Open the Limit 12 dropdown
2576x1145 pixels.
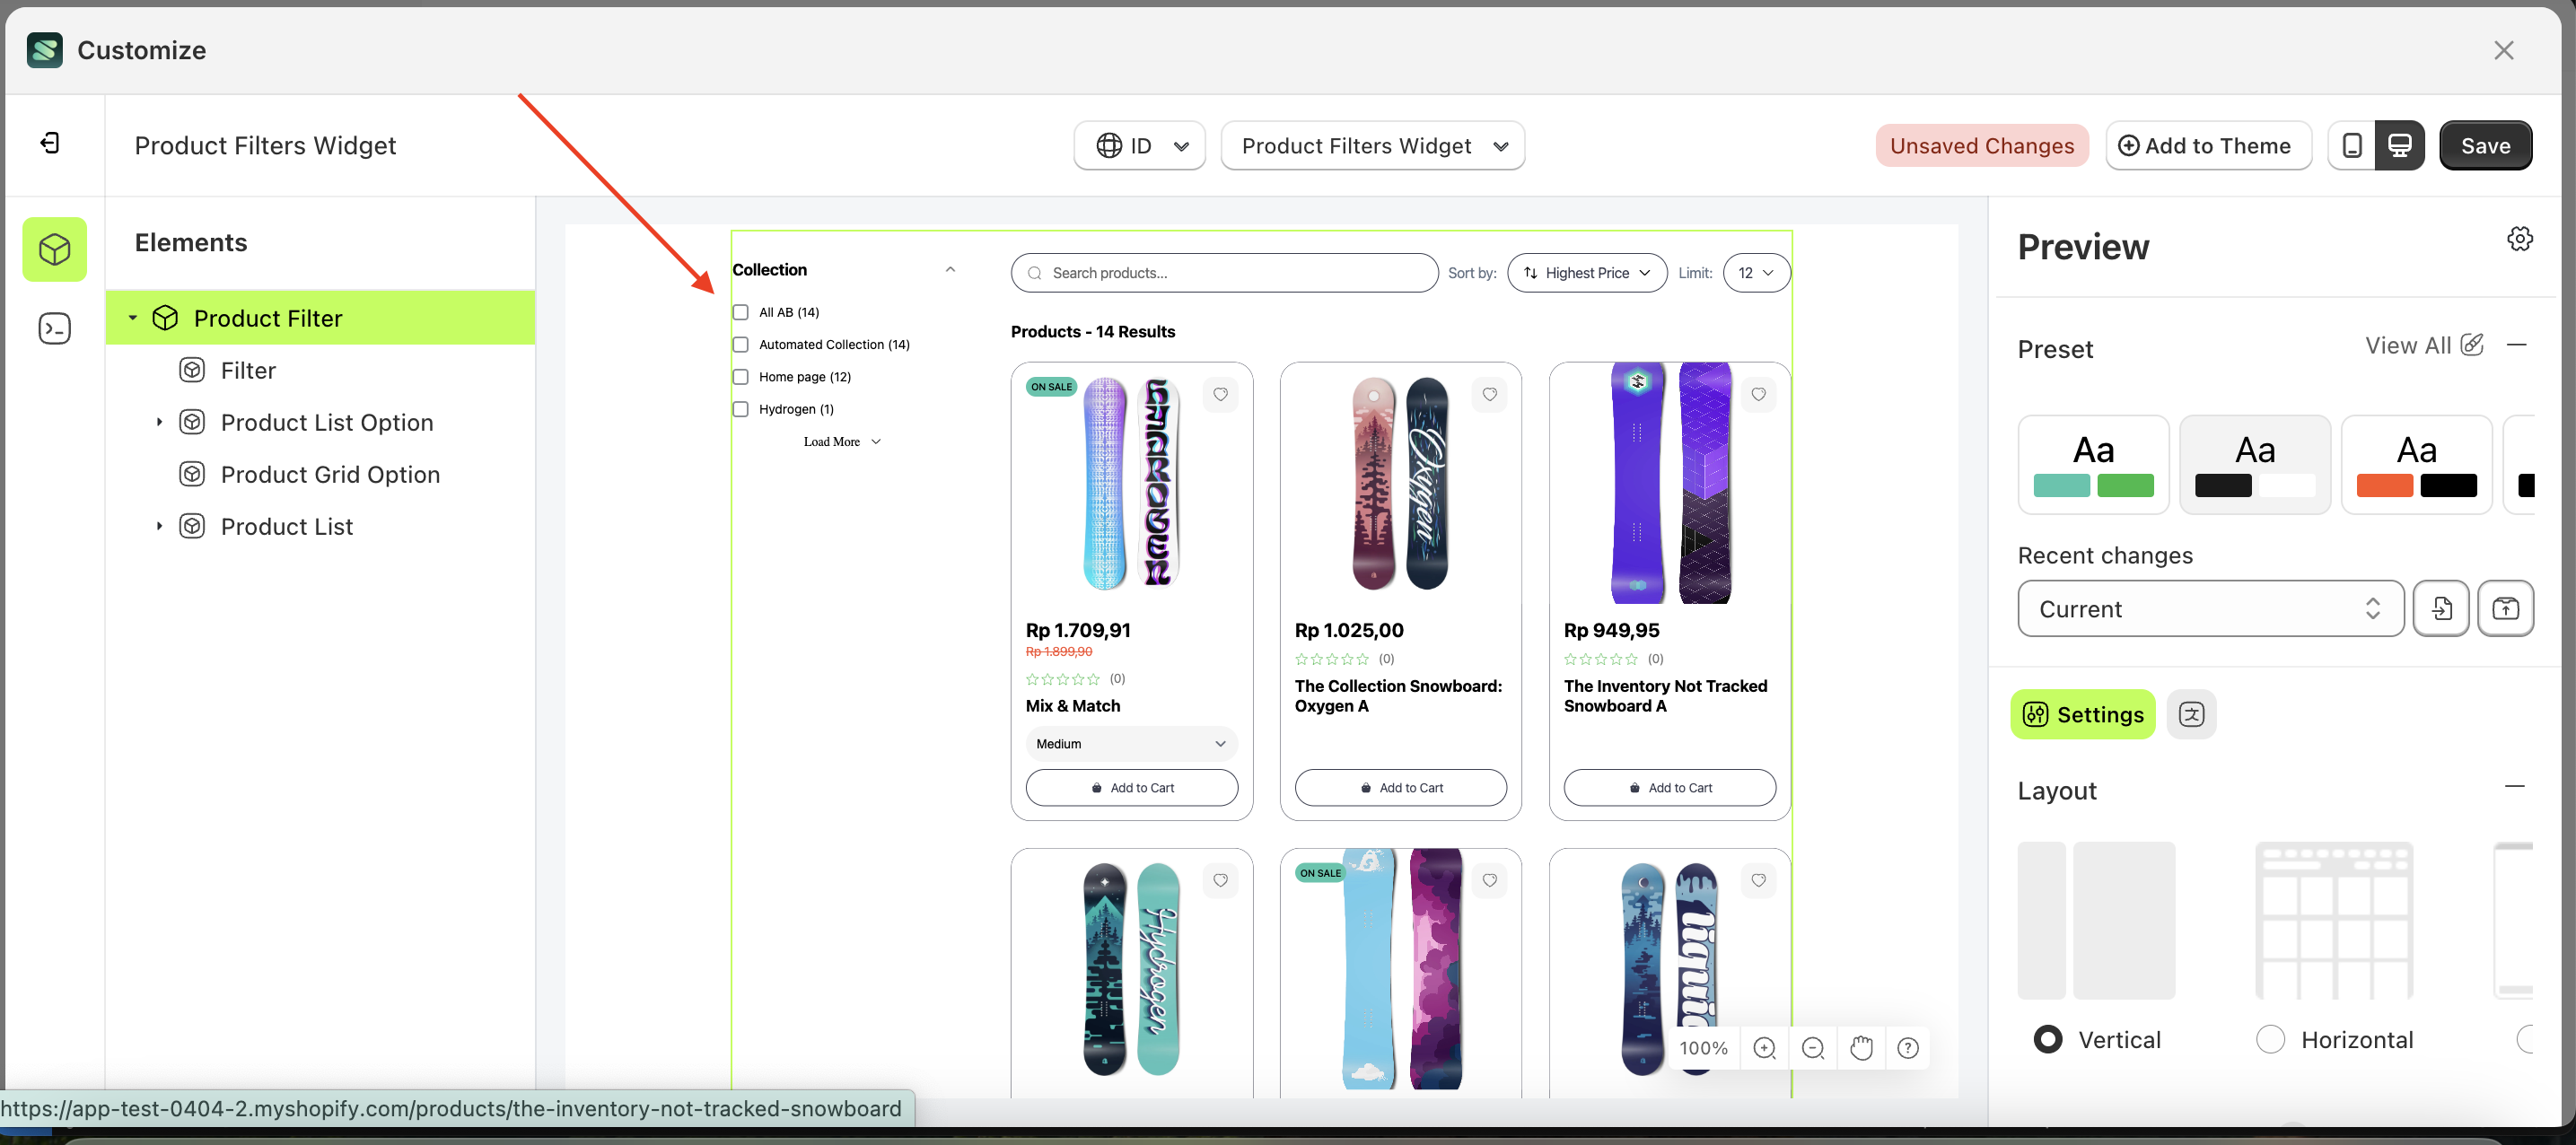pyautogui.click(x=1756, y=272)
